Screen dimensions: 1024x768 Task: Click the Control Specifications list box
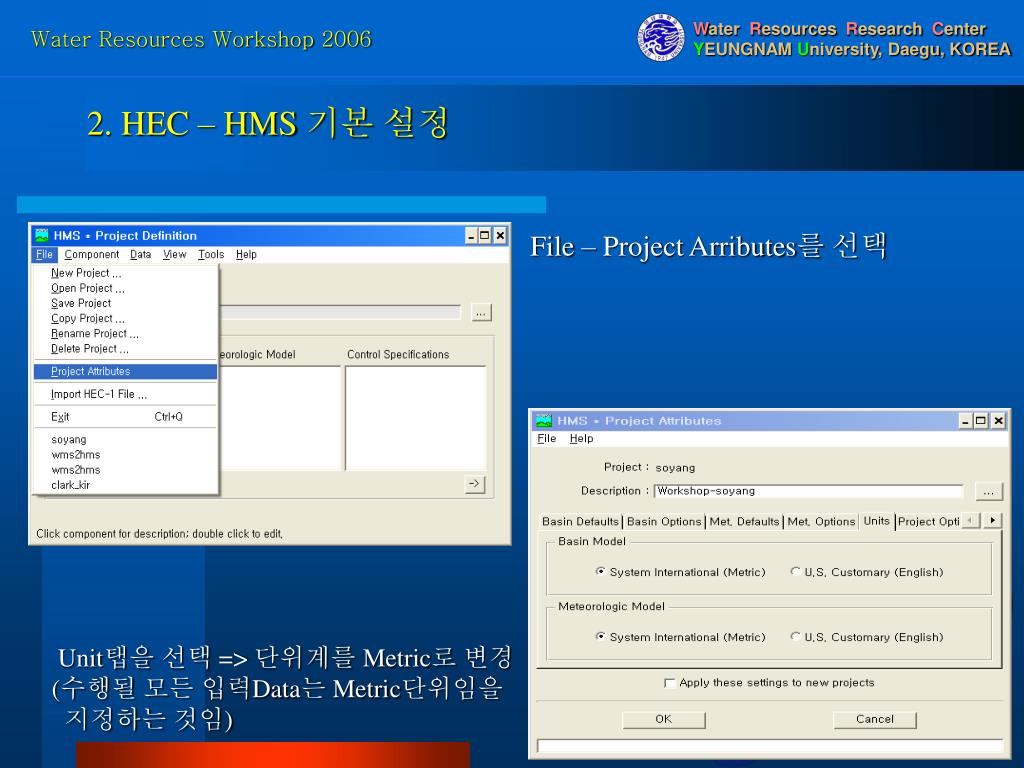coord(415,418)
